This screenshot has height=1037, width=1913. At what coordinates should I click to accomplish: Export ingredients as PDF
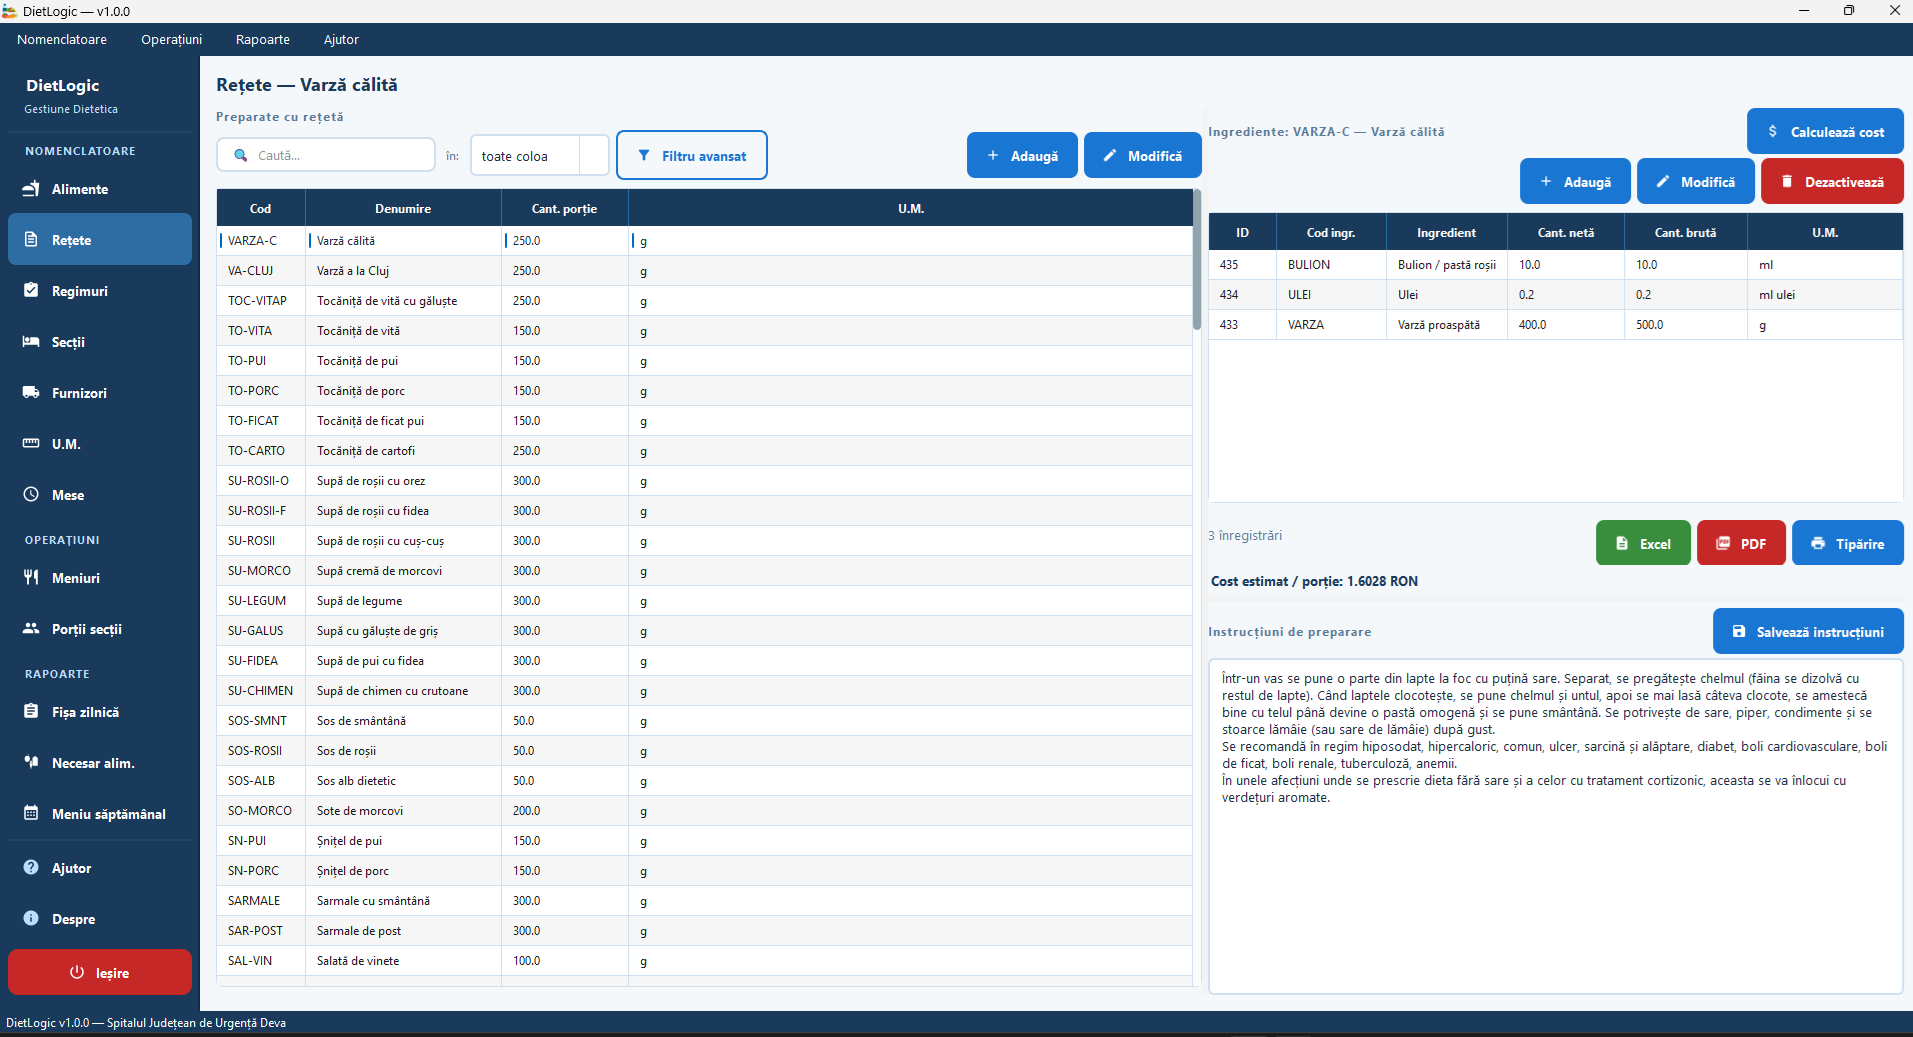click(x=1741, y=543)
